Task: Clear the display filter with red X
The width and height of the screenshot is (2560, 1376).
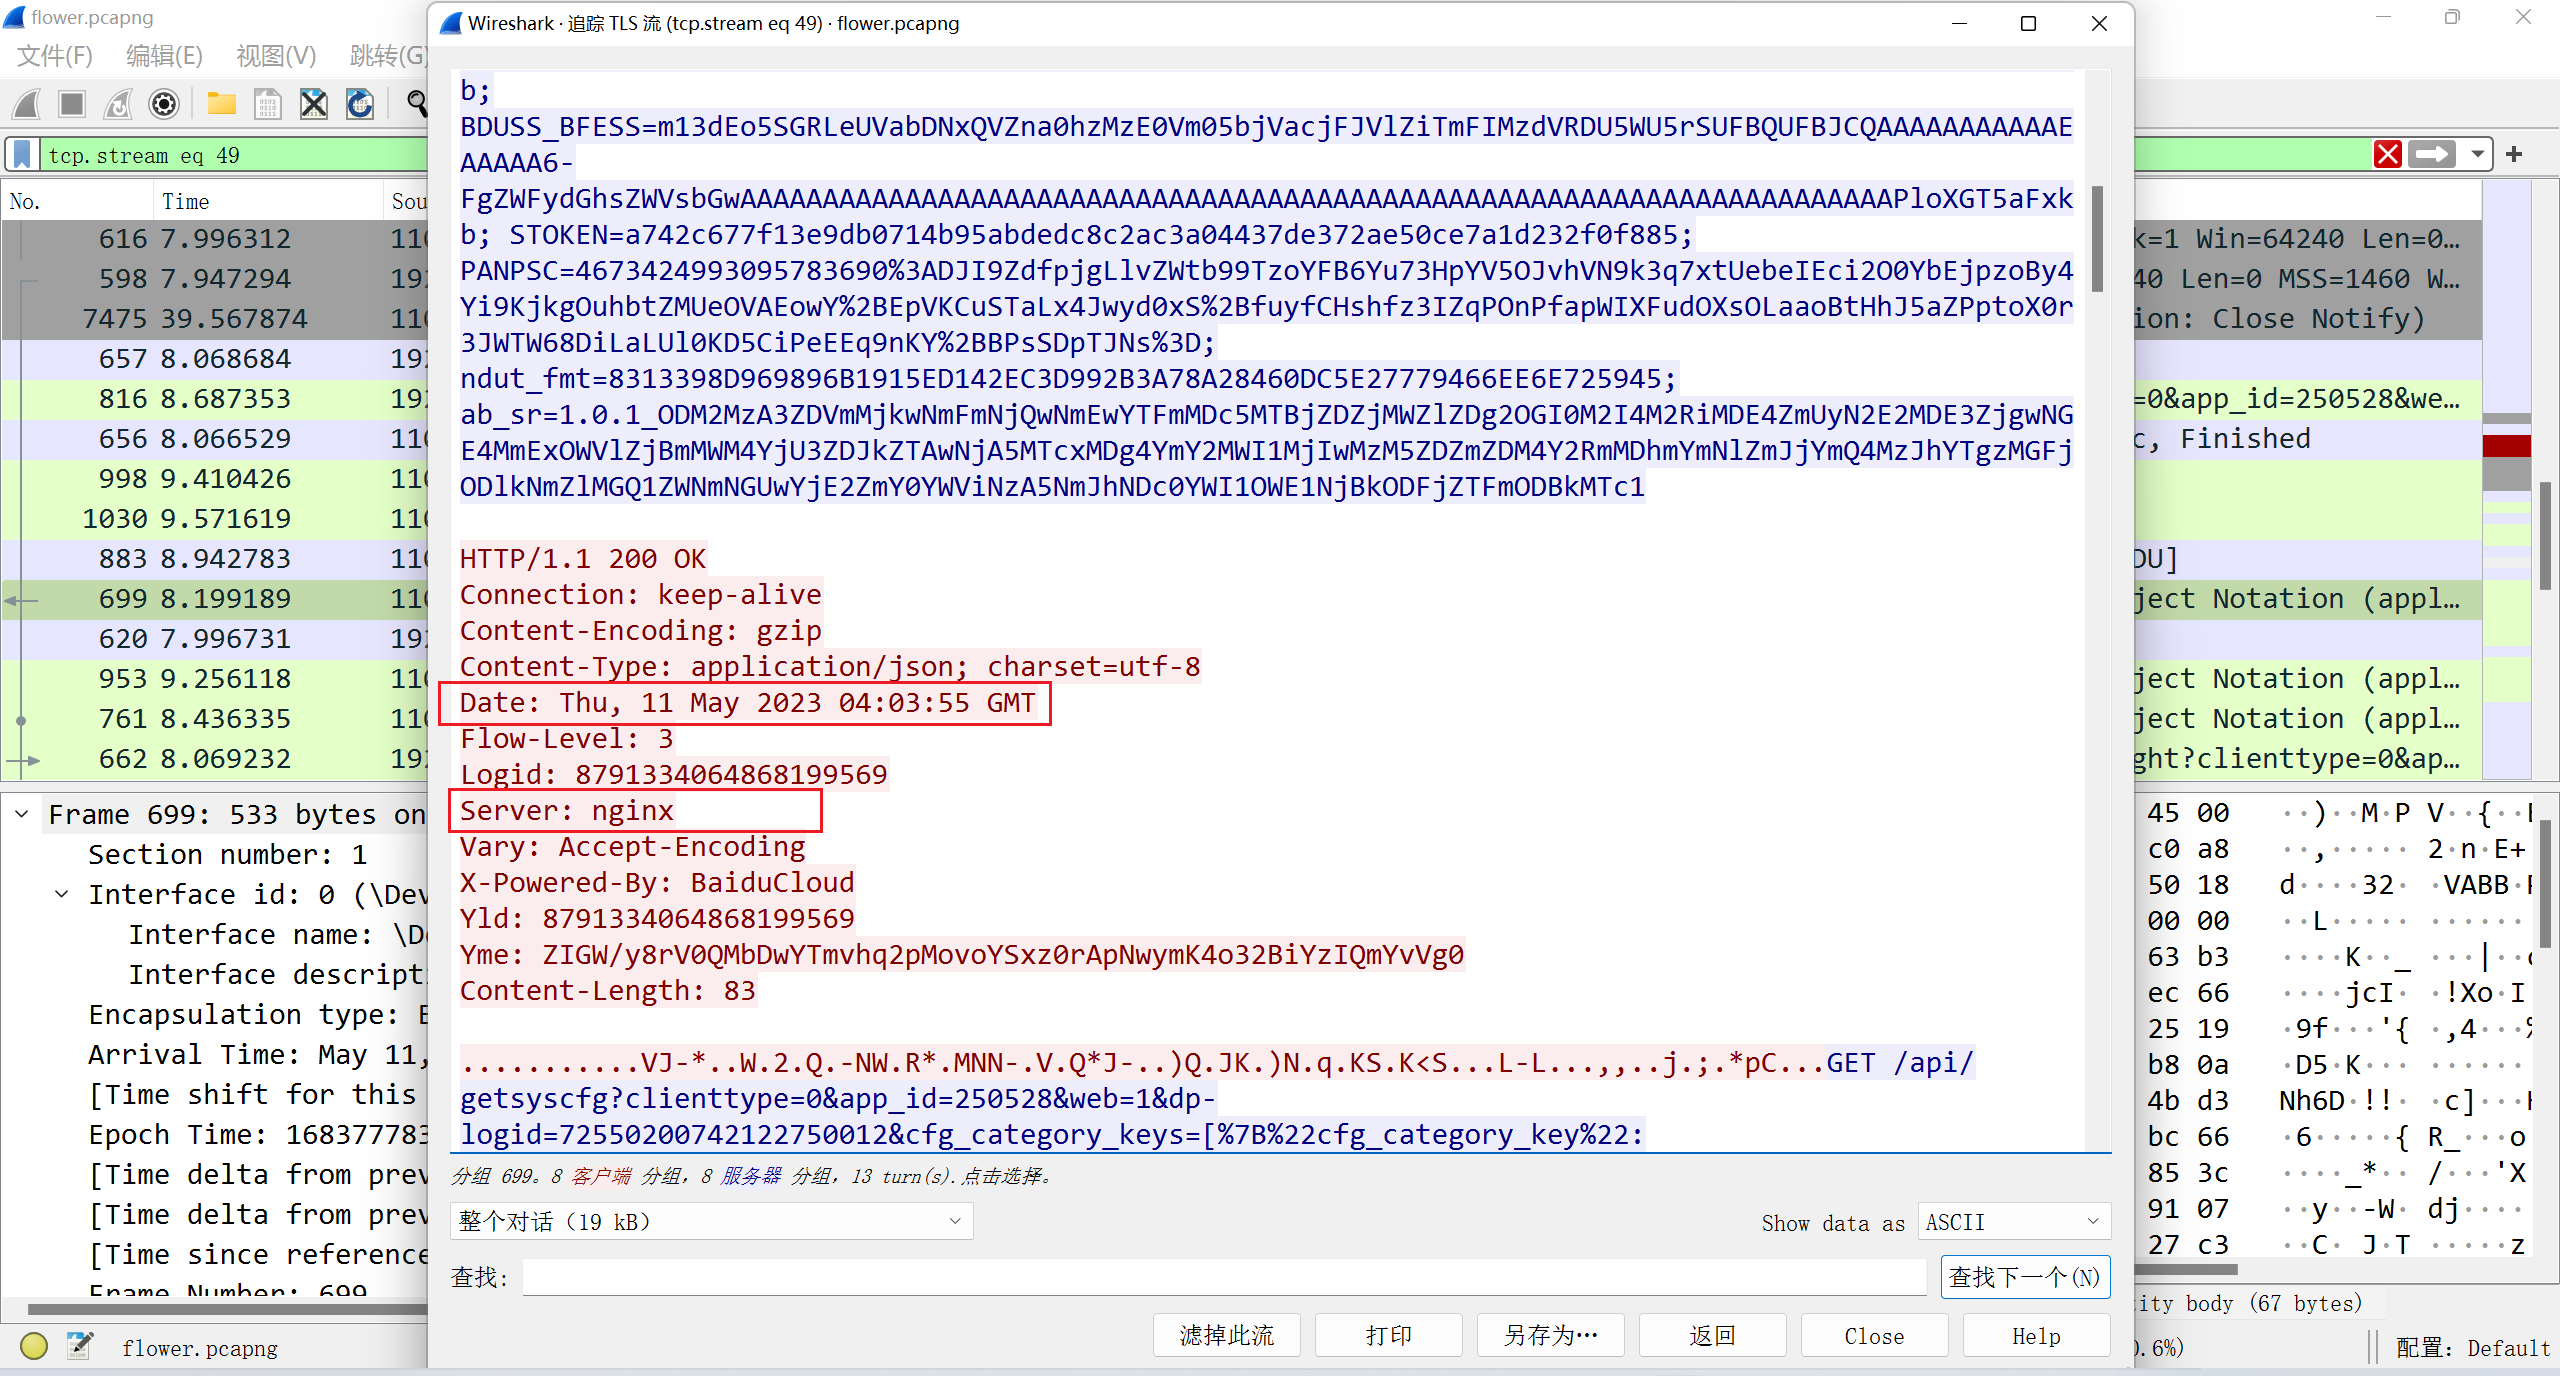Action: (2388, 154)
